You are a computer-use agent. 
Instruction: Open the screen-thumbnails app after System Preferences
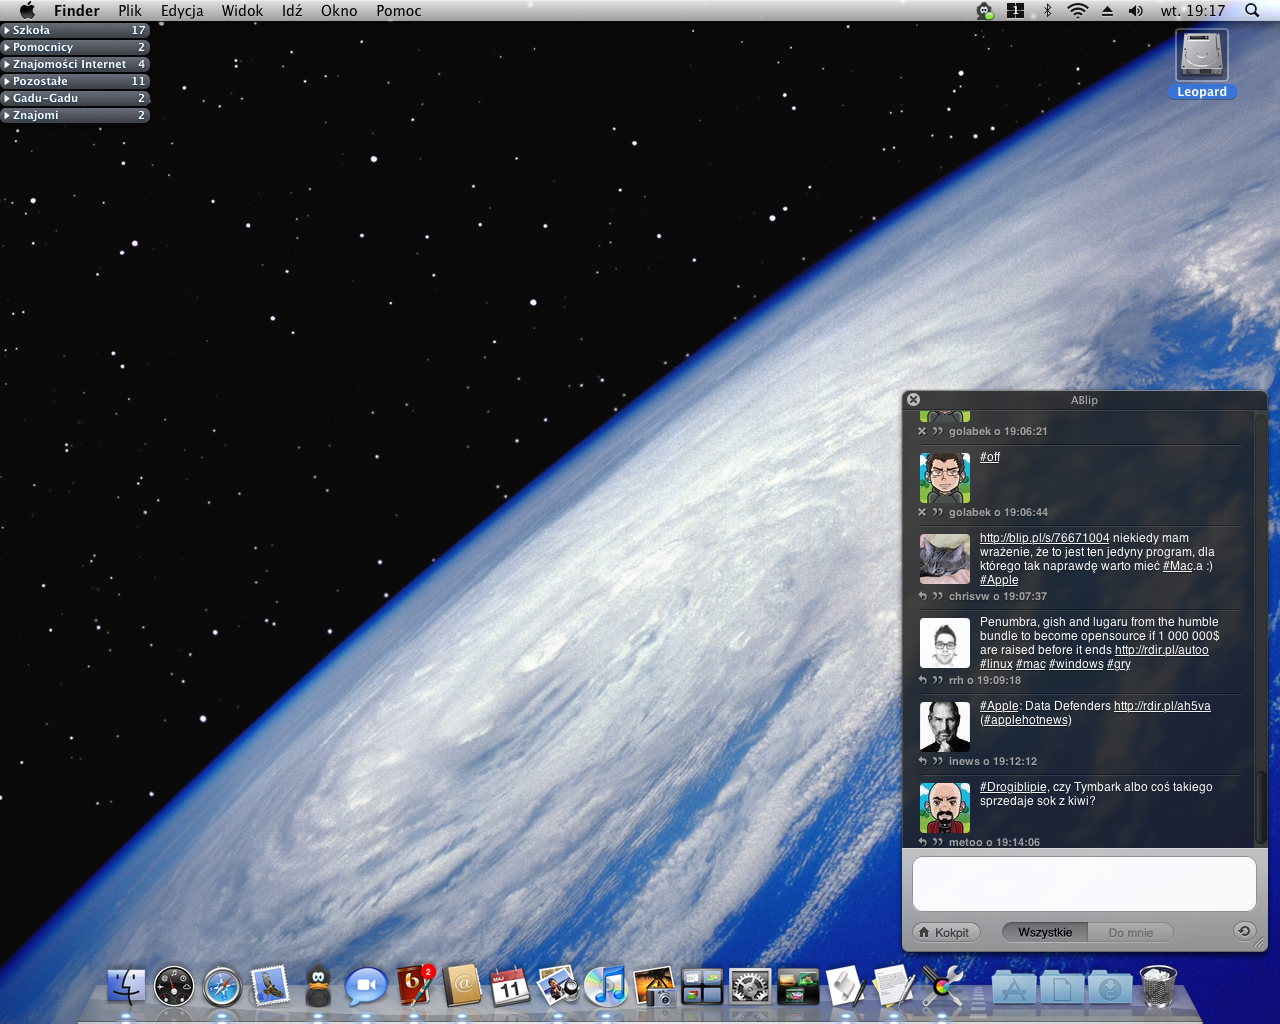click(798, 987)
